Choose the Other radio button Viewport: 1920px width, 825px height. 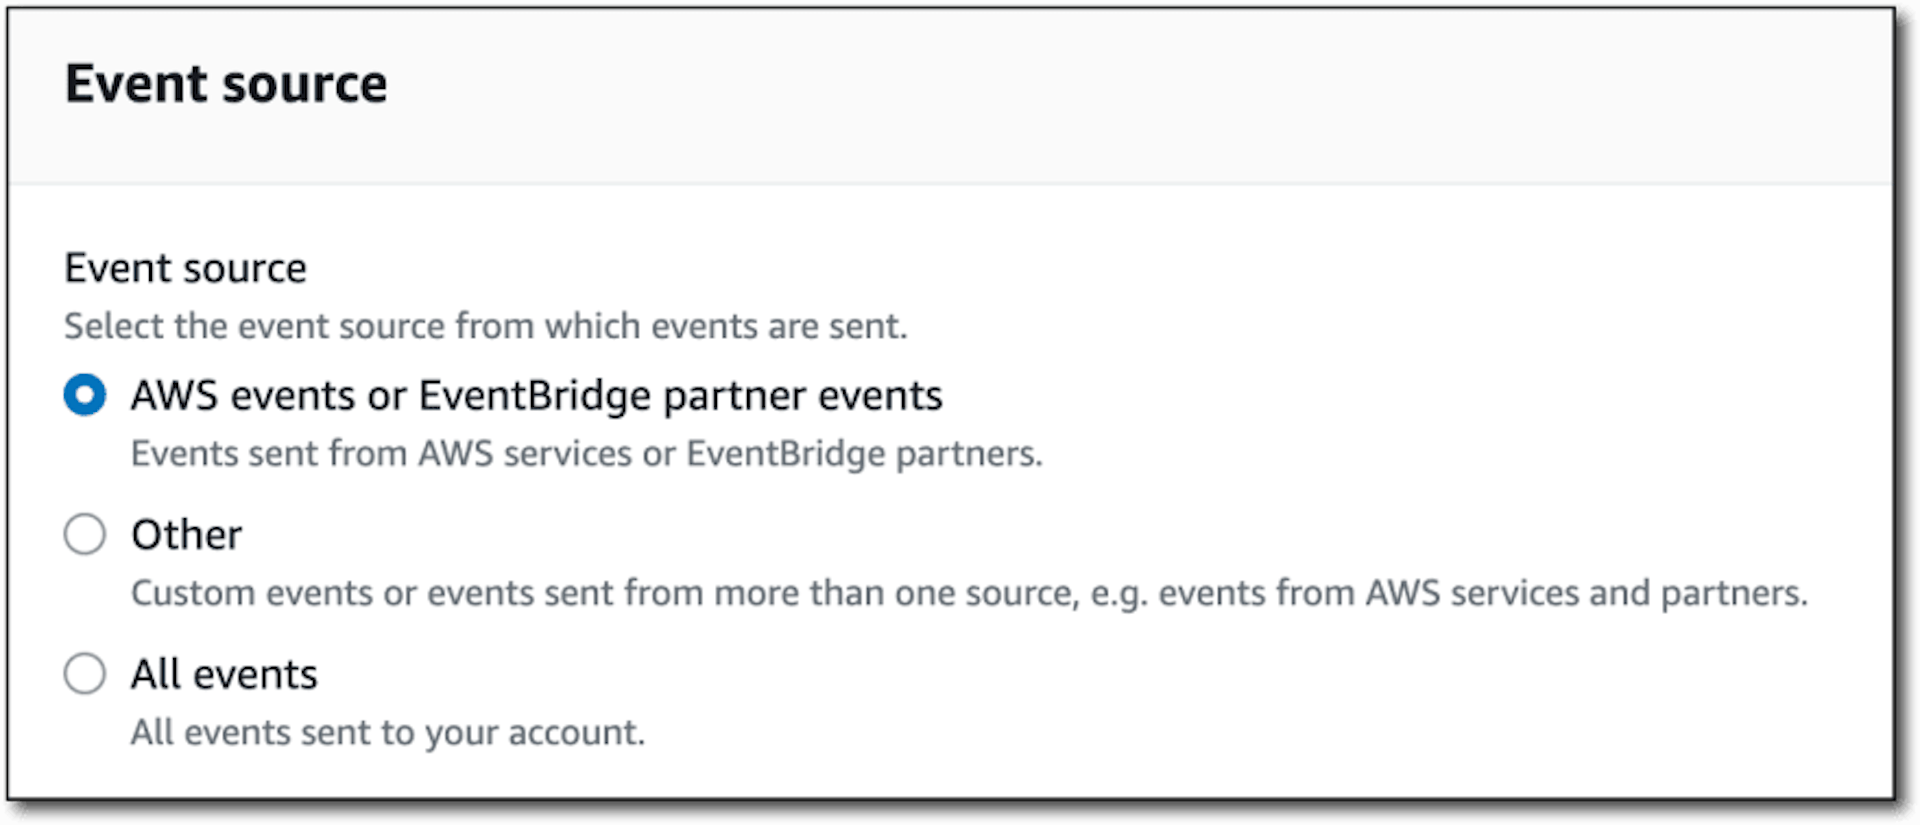pyautogui.click(x=85, y=534)
